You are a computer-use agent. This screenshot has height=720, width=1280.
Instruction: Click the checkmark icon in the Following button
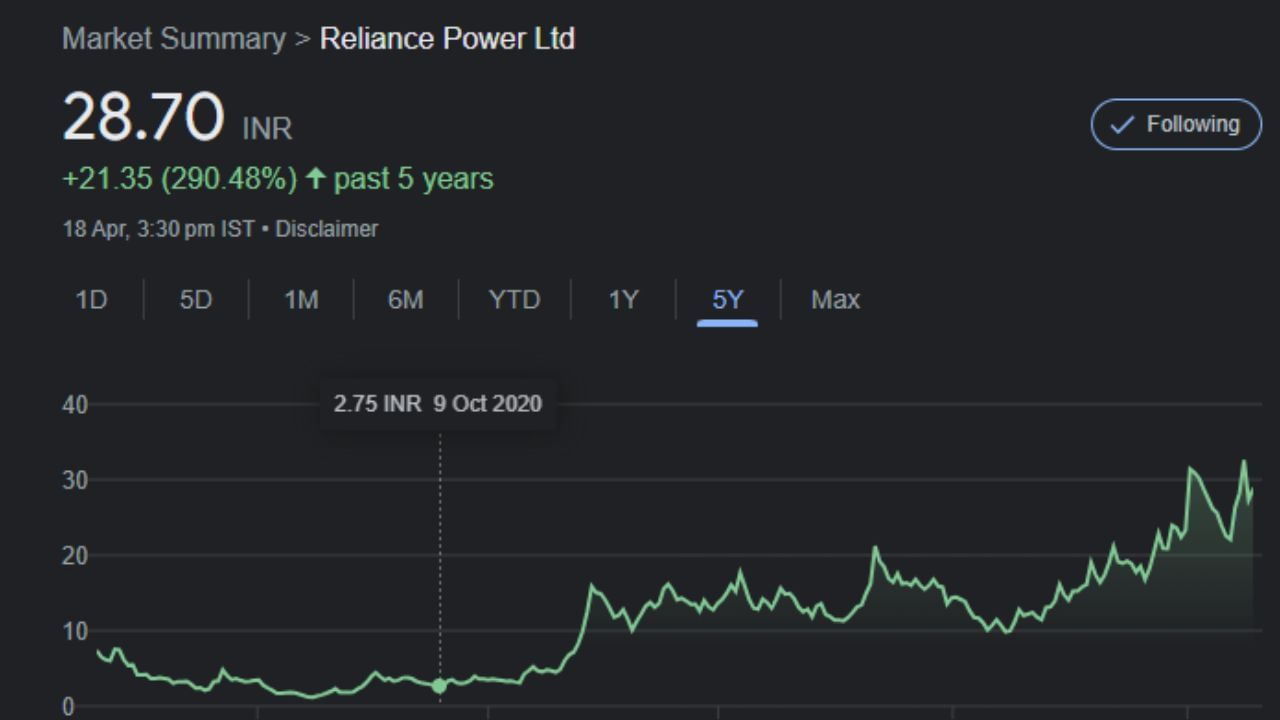pyautogui.click(x=1122, y=125)
